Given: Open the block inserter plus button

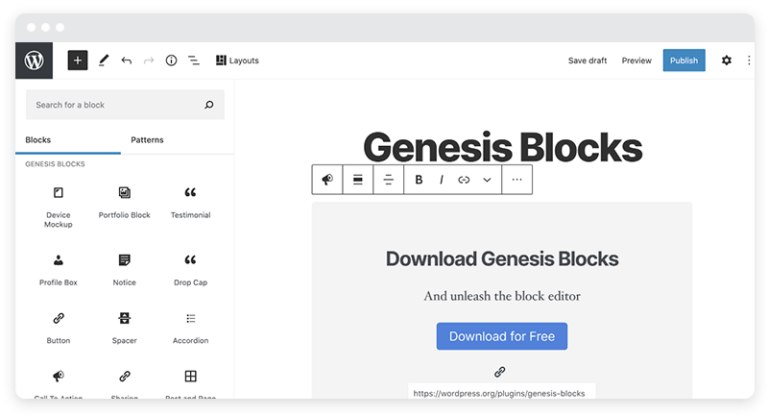Looking at the screenshot, I should pos(78,61).
